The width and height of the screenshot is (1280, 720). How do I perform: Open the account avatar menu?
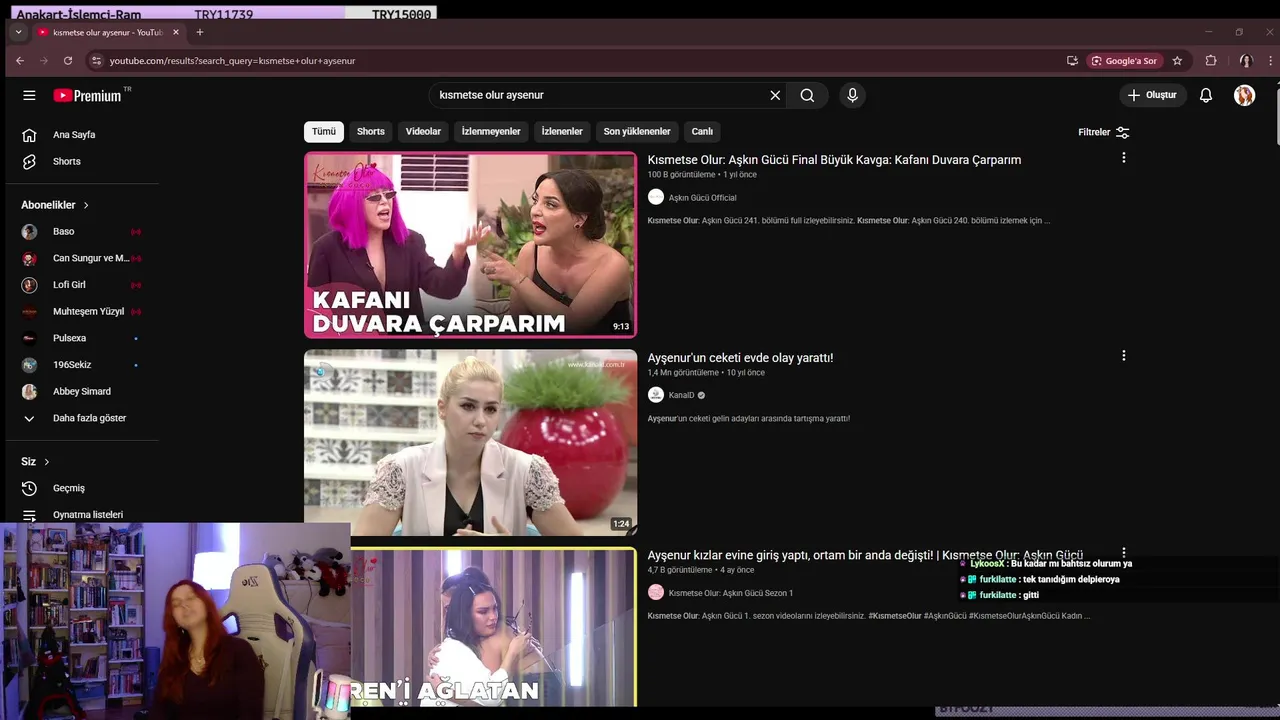[1244, 95]
